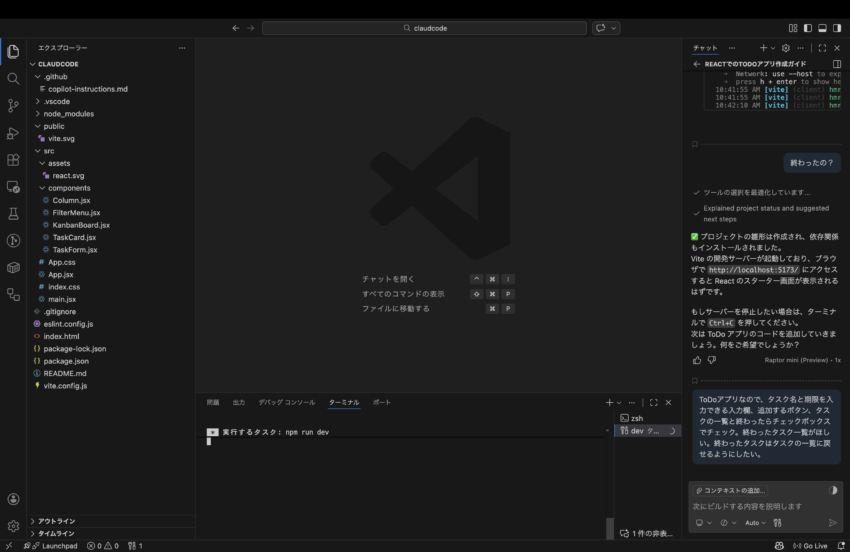850x552 pixels.
Task: Click the send message arrow in chat
Action: 833,522
